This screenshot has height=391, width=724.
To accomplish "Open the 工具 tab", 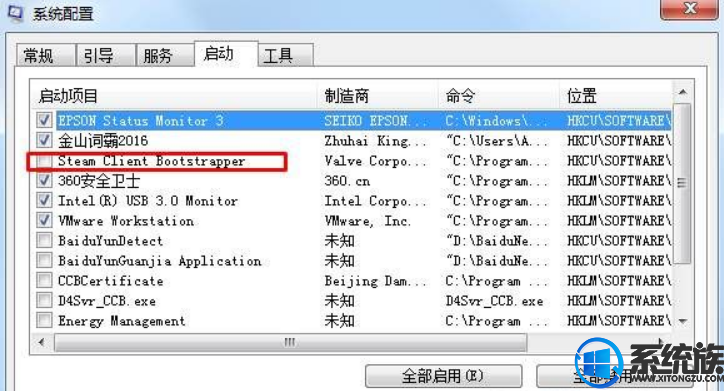I will point(285,56).
